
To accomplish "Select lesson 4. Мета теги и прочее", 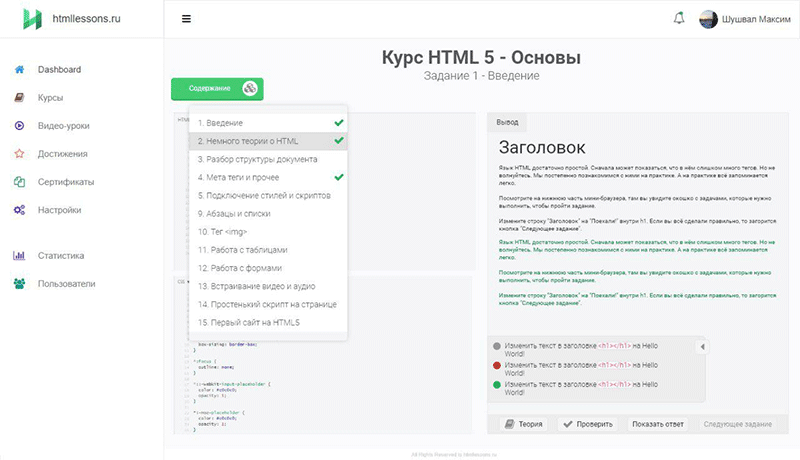I will (268, 177).
